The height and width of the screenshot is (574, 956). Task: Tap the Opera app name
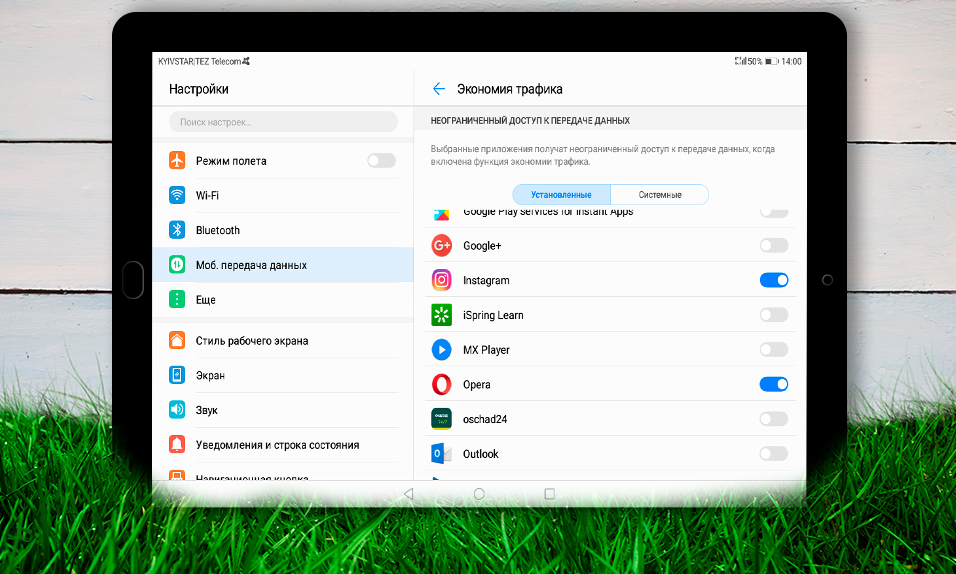click(477, 385)
